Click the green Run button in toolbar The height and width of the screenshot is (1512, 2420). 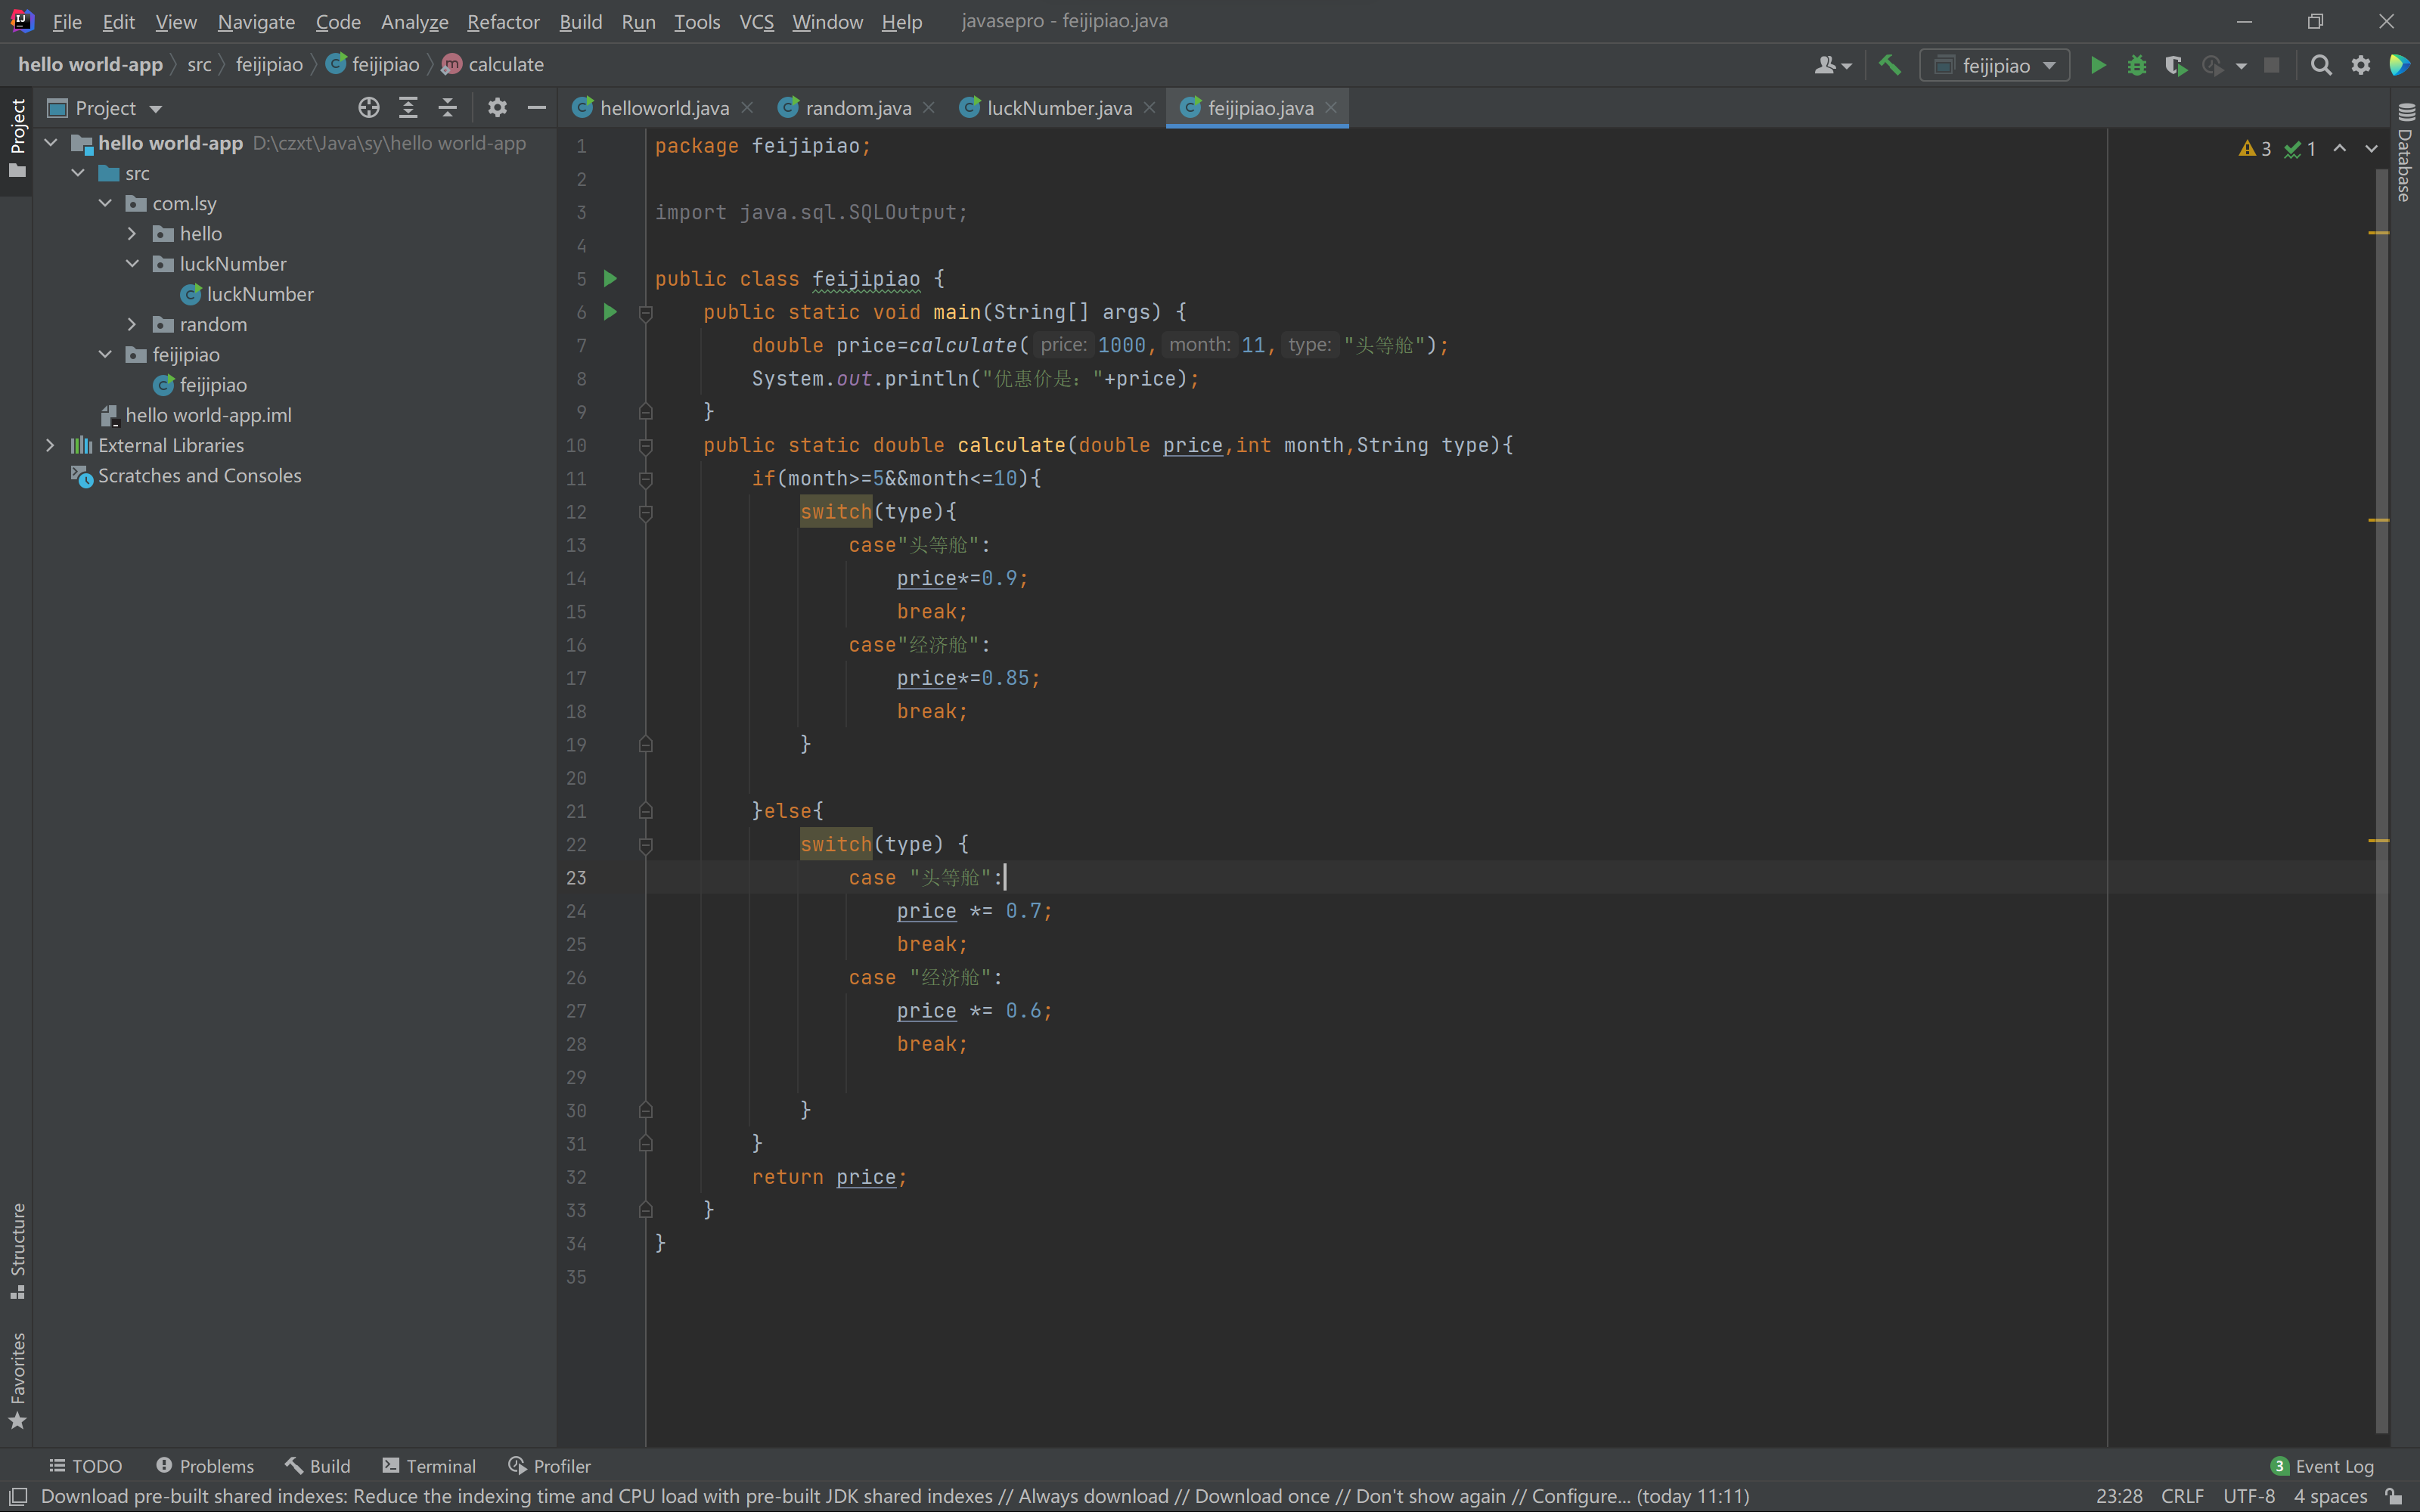tap(2098, 65)
